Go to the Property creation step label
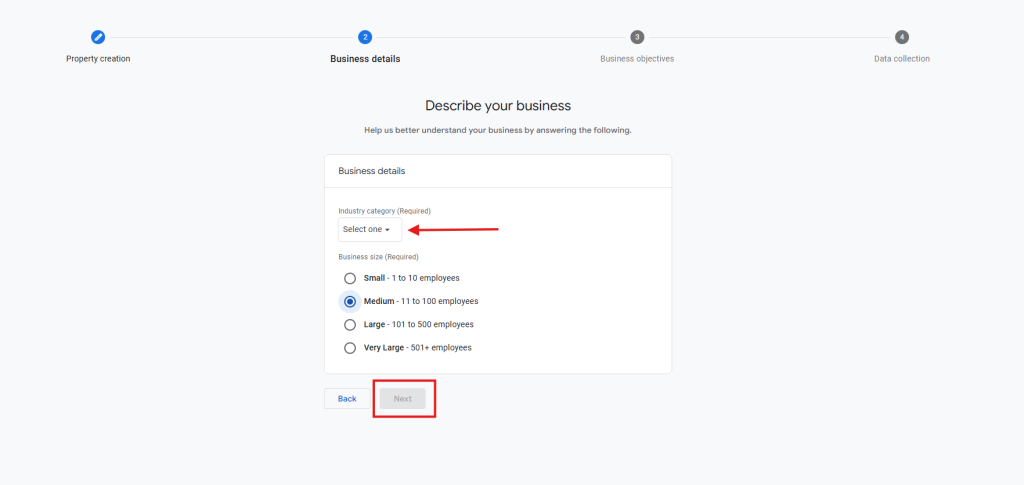Image resolution: width=1024 pixels, height=485 pixels. pos(98,59)
